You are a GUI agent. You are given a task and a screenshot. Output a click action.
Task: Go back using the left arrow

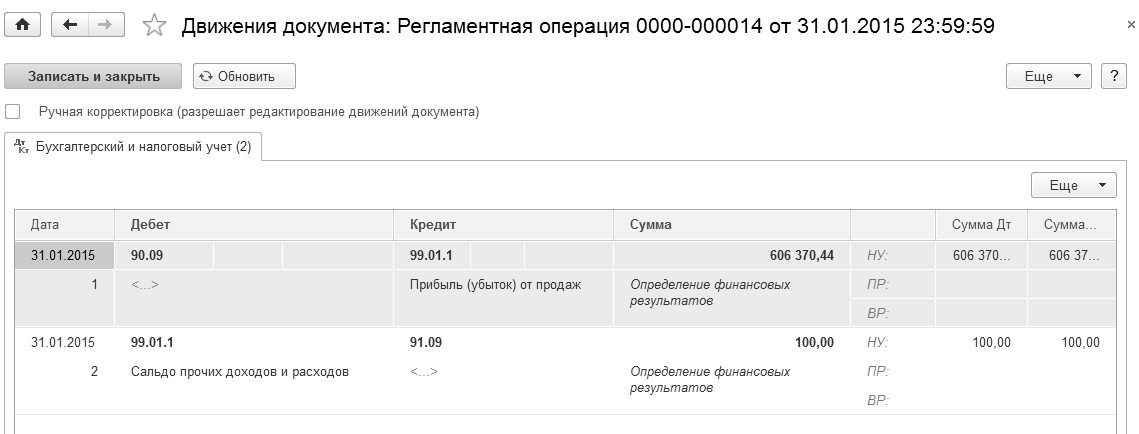69,26
